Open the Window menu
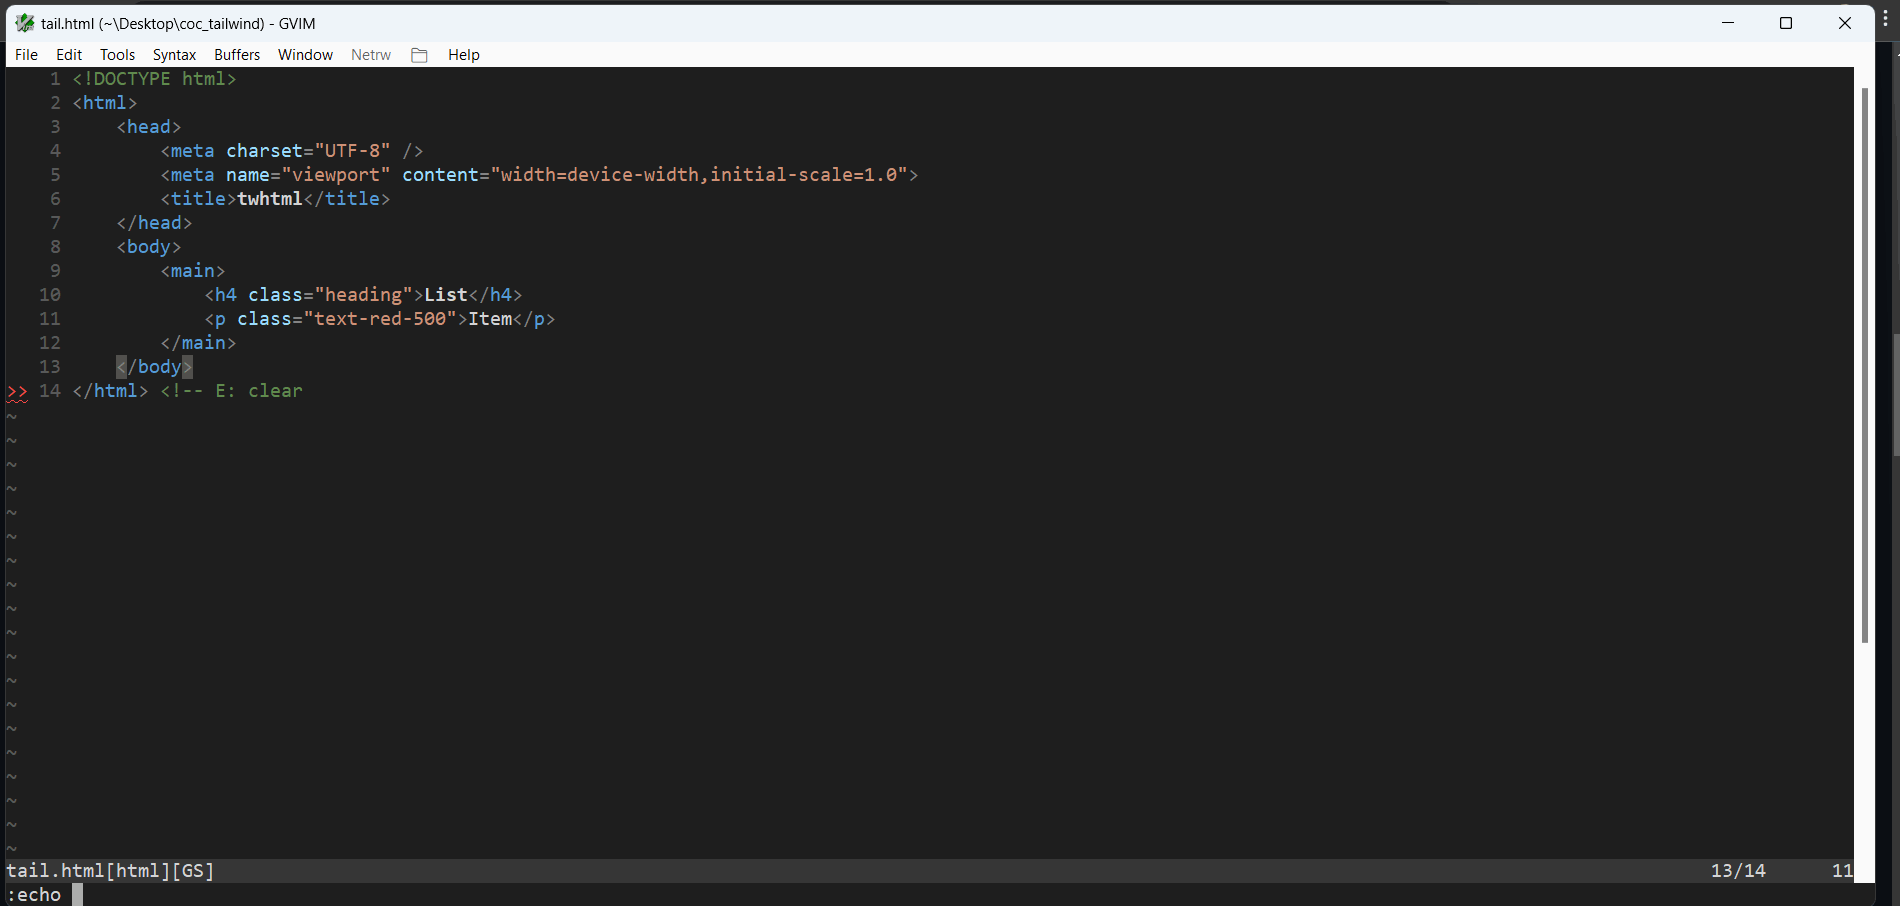This screenshot has width=1900, height=906. 305,55
